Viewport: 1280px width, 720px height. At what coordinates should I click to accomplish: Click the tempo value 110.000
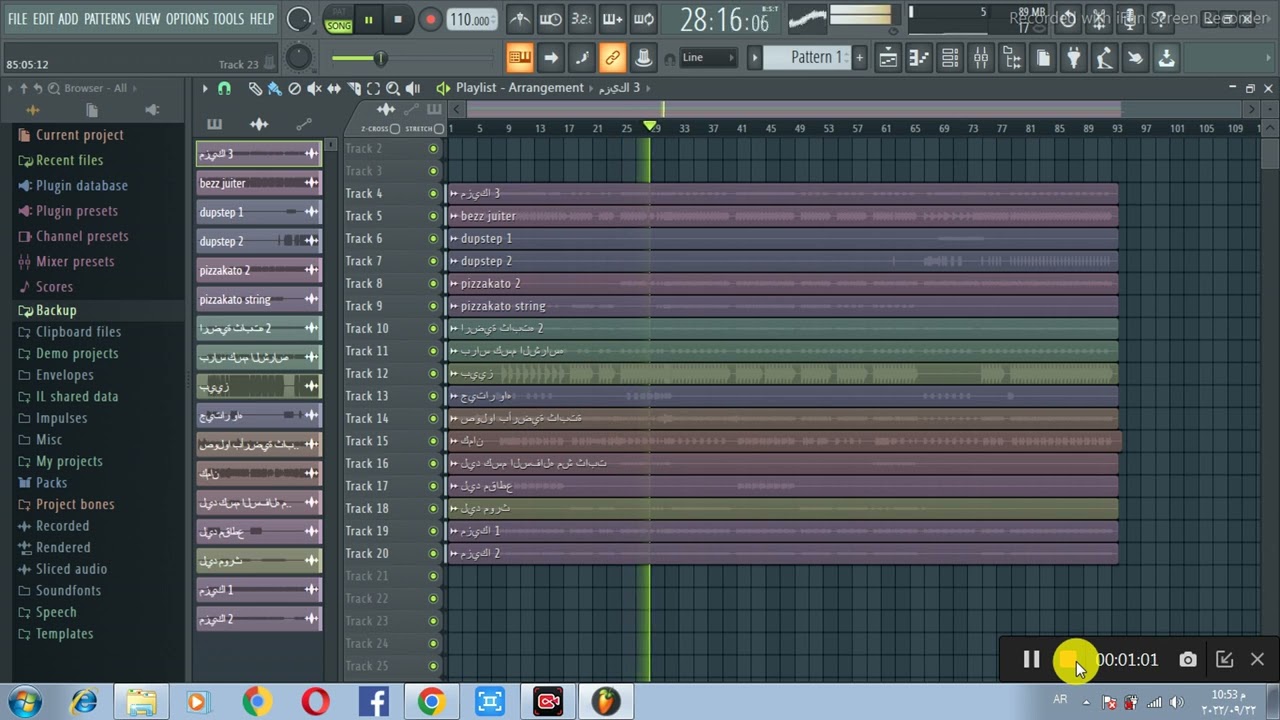click(470, 20)
